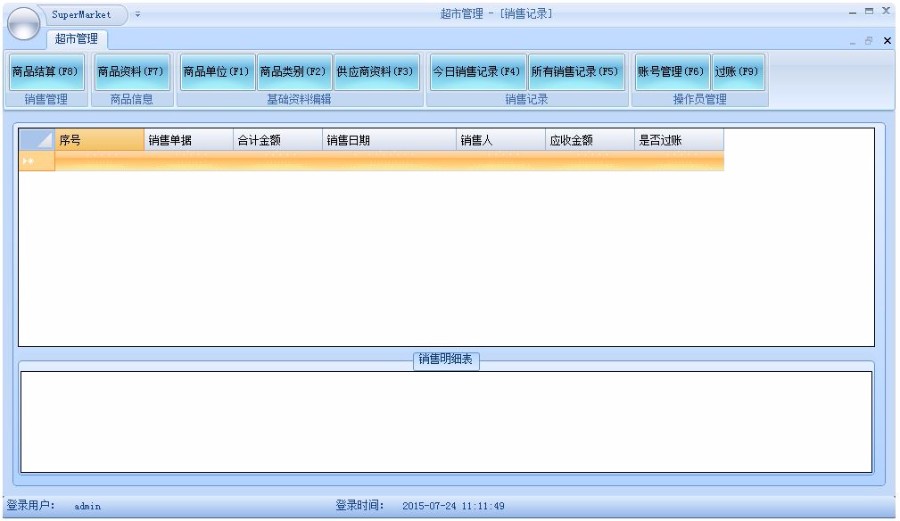Click the 销售人 column header

(501, 140)
